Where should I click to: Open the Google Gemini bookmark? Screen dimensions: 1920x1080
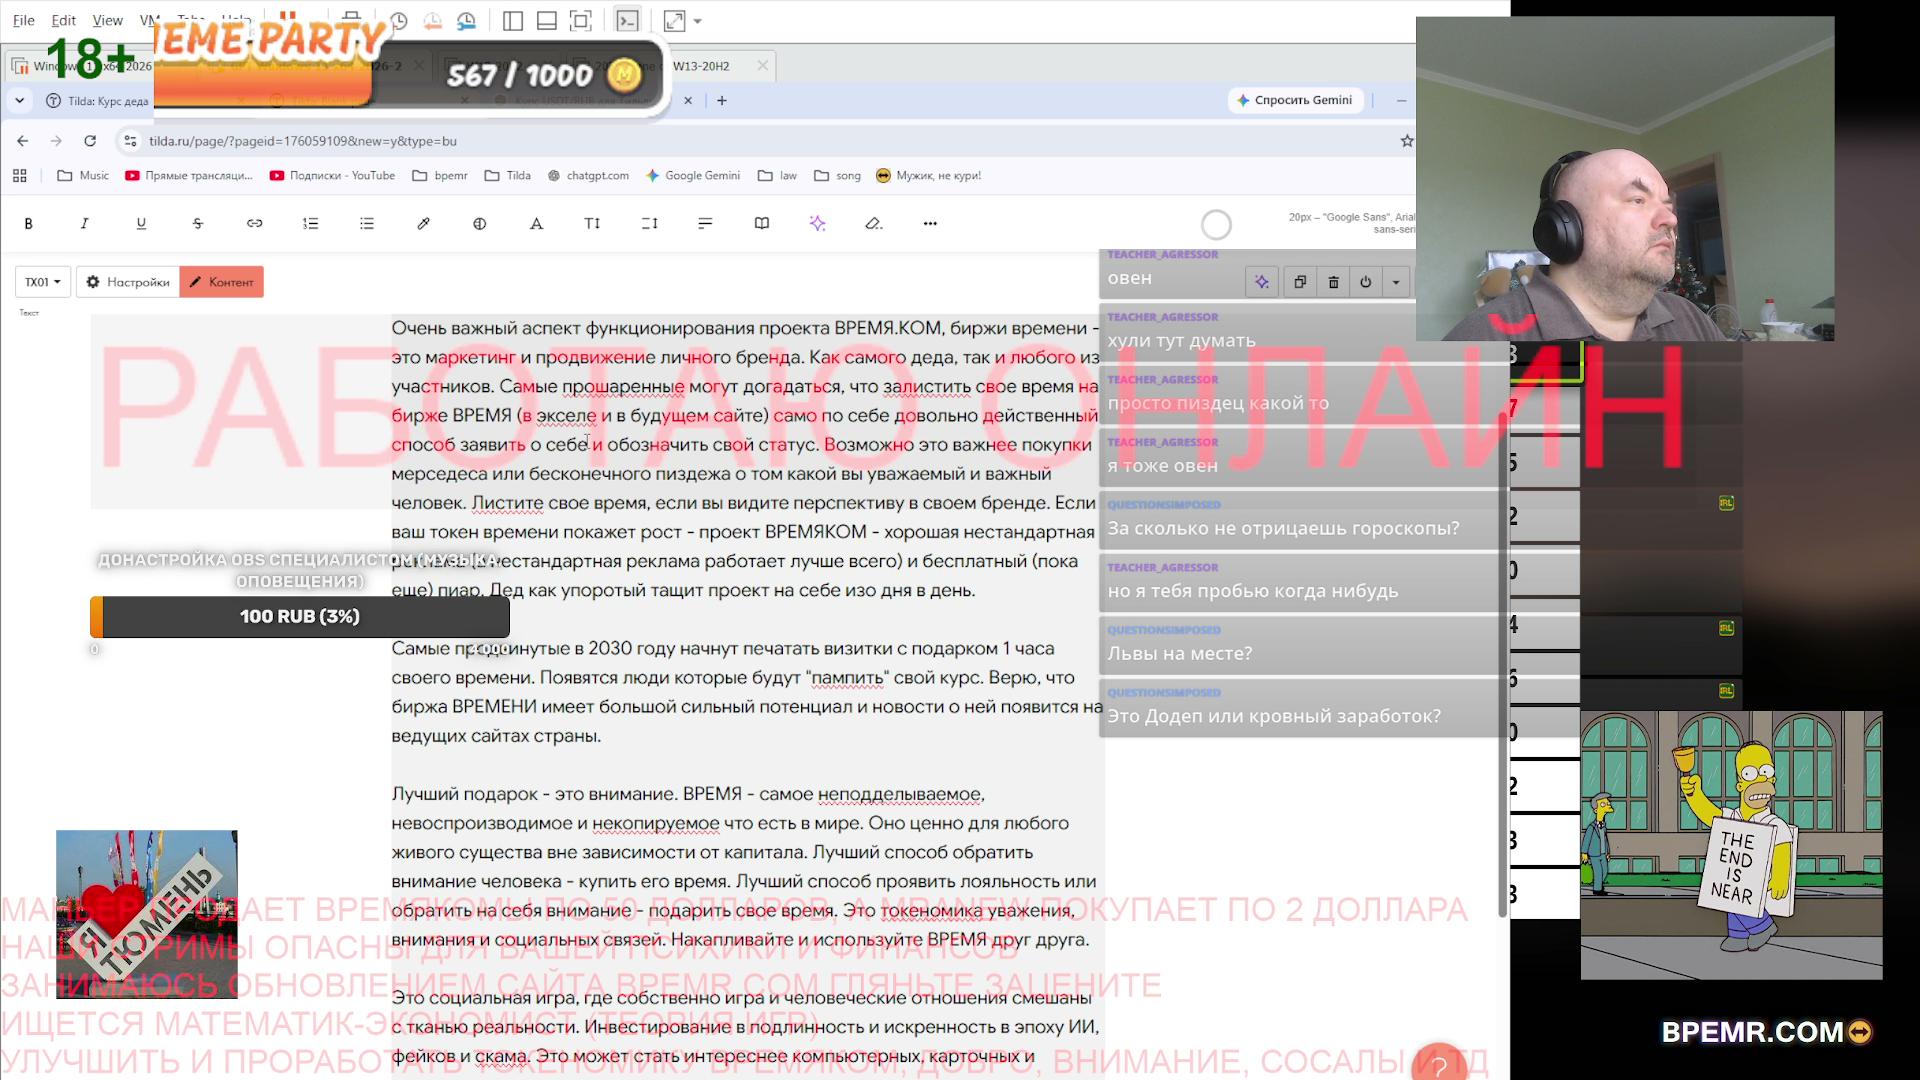693,176
